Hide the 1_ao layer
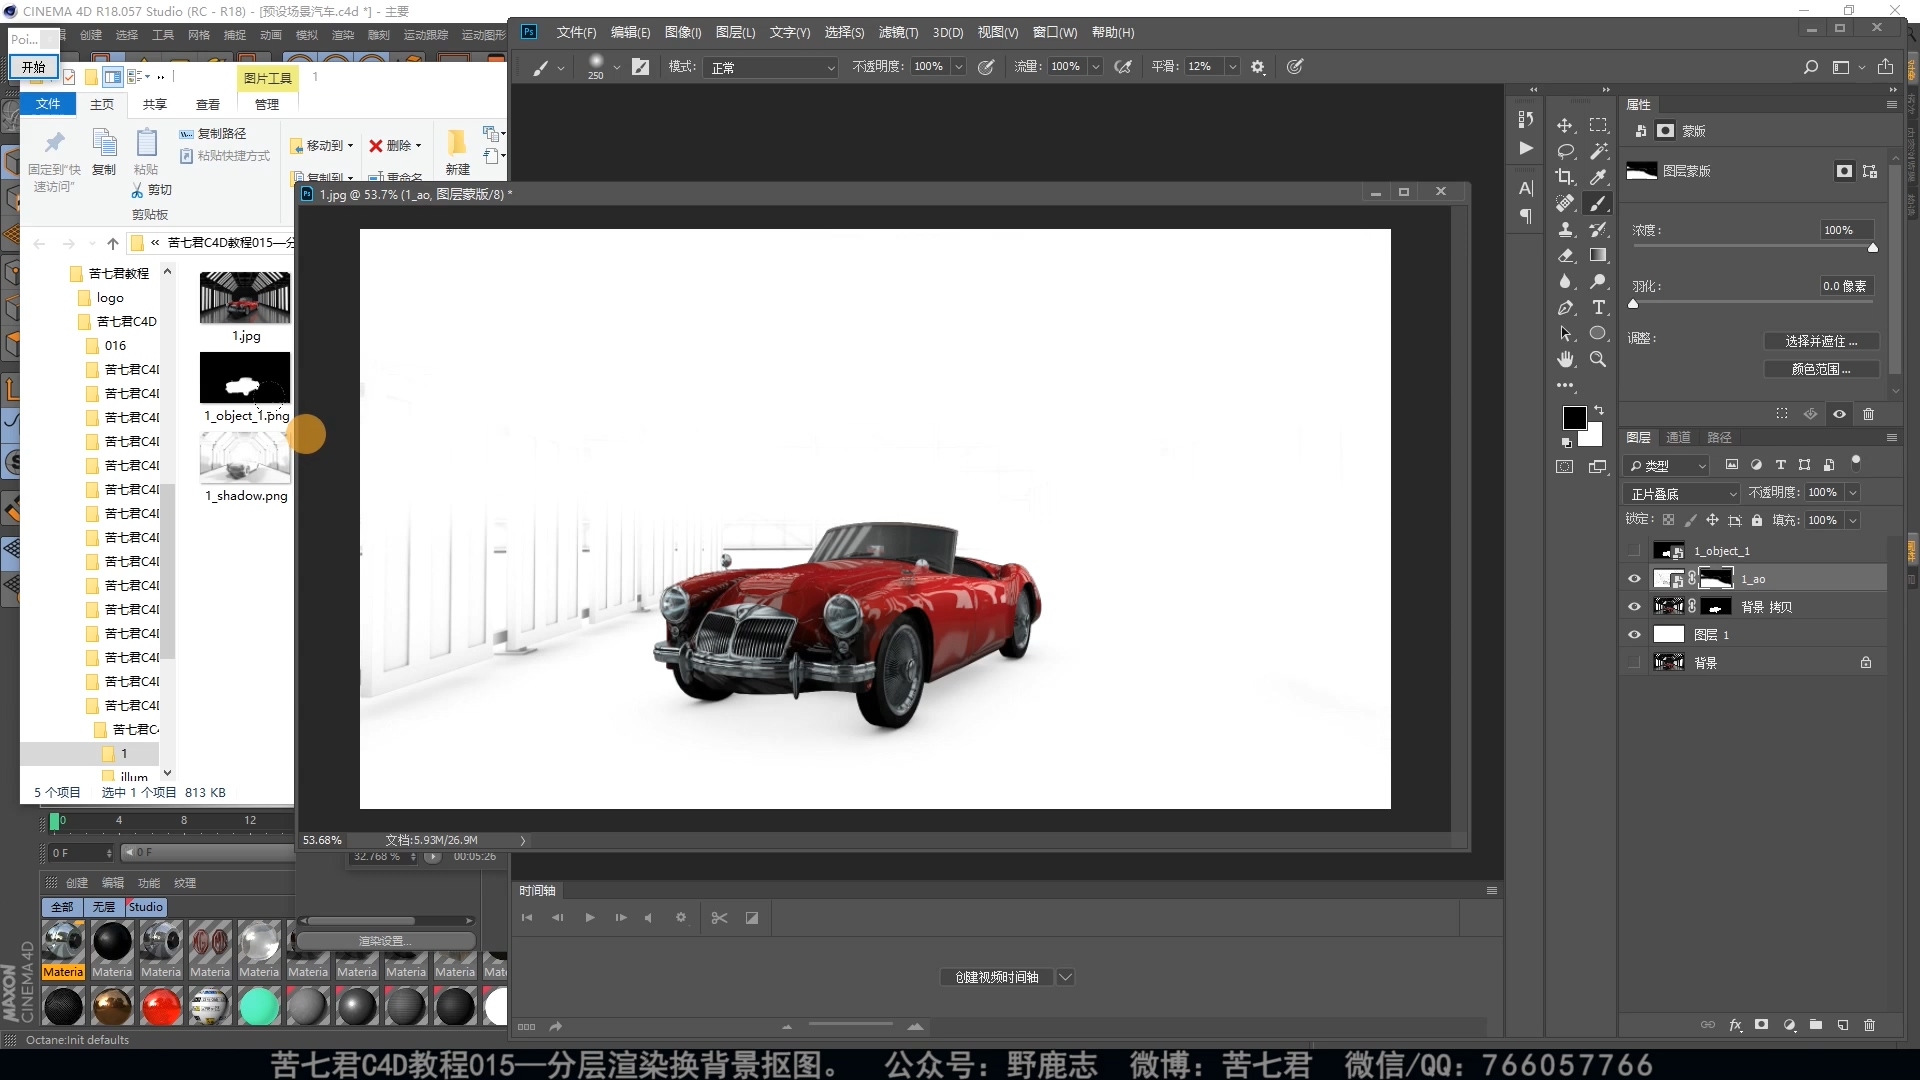Screen dimensions: 1920x1080 tap(1634, 579)
